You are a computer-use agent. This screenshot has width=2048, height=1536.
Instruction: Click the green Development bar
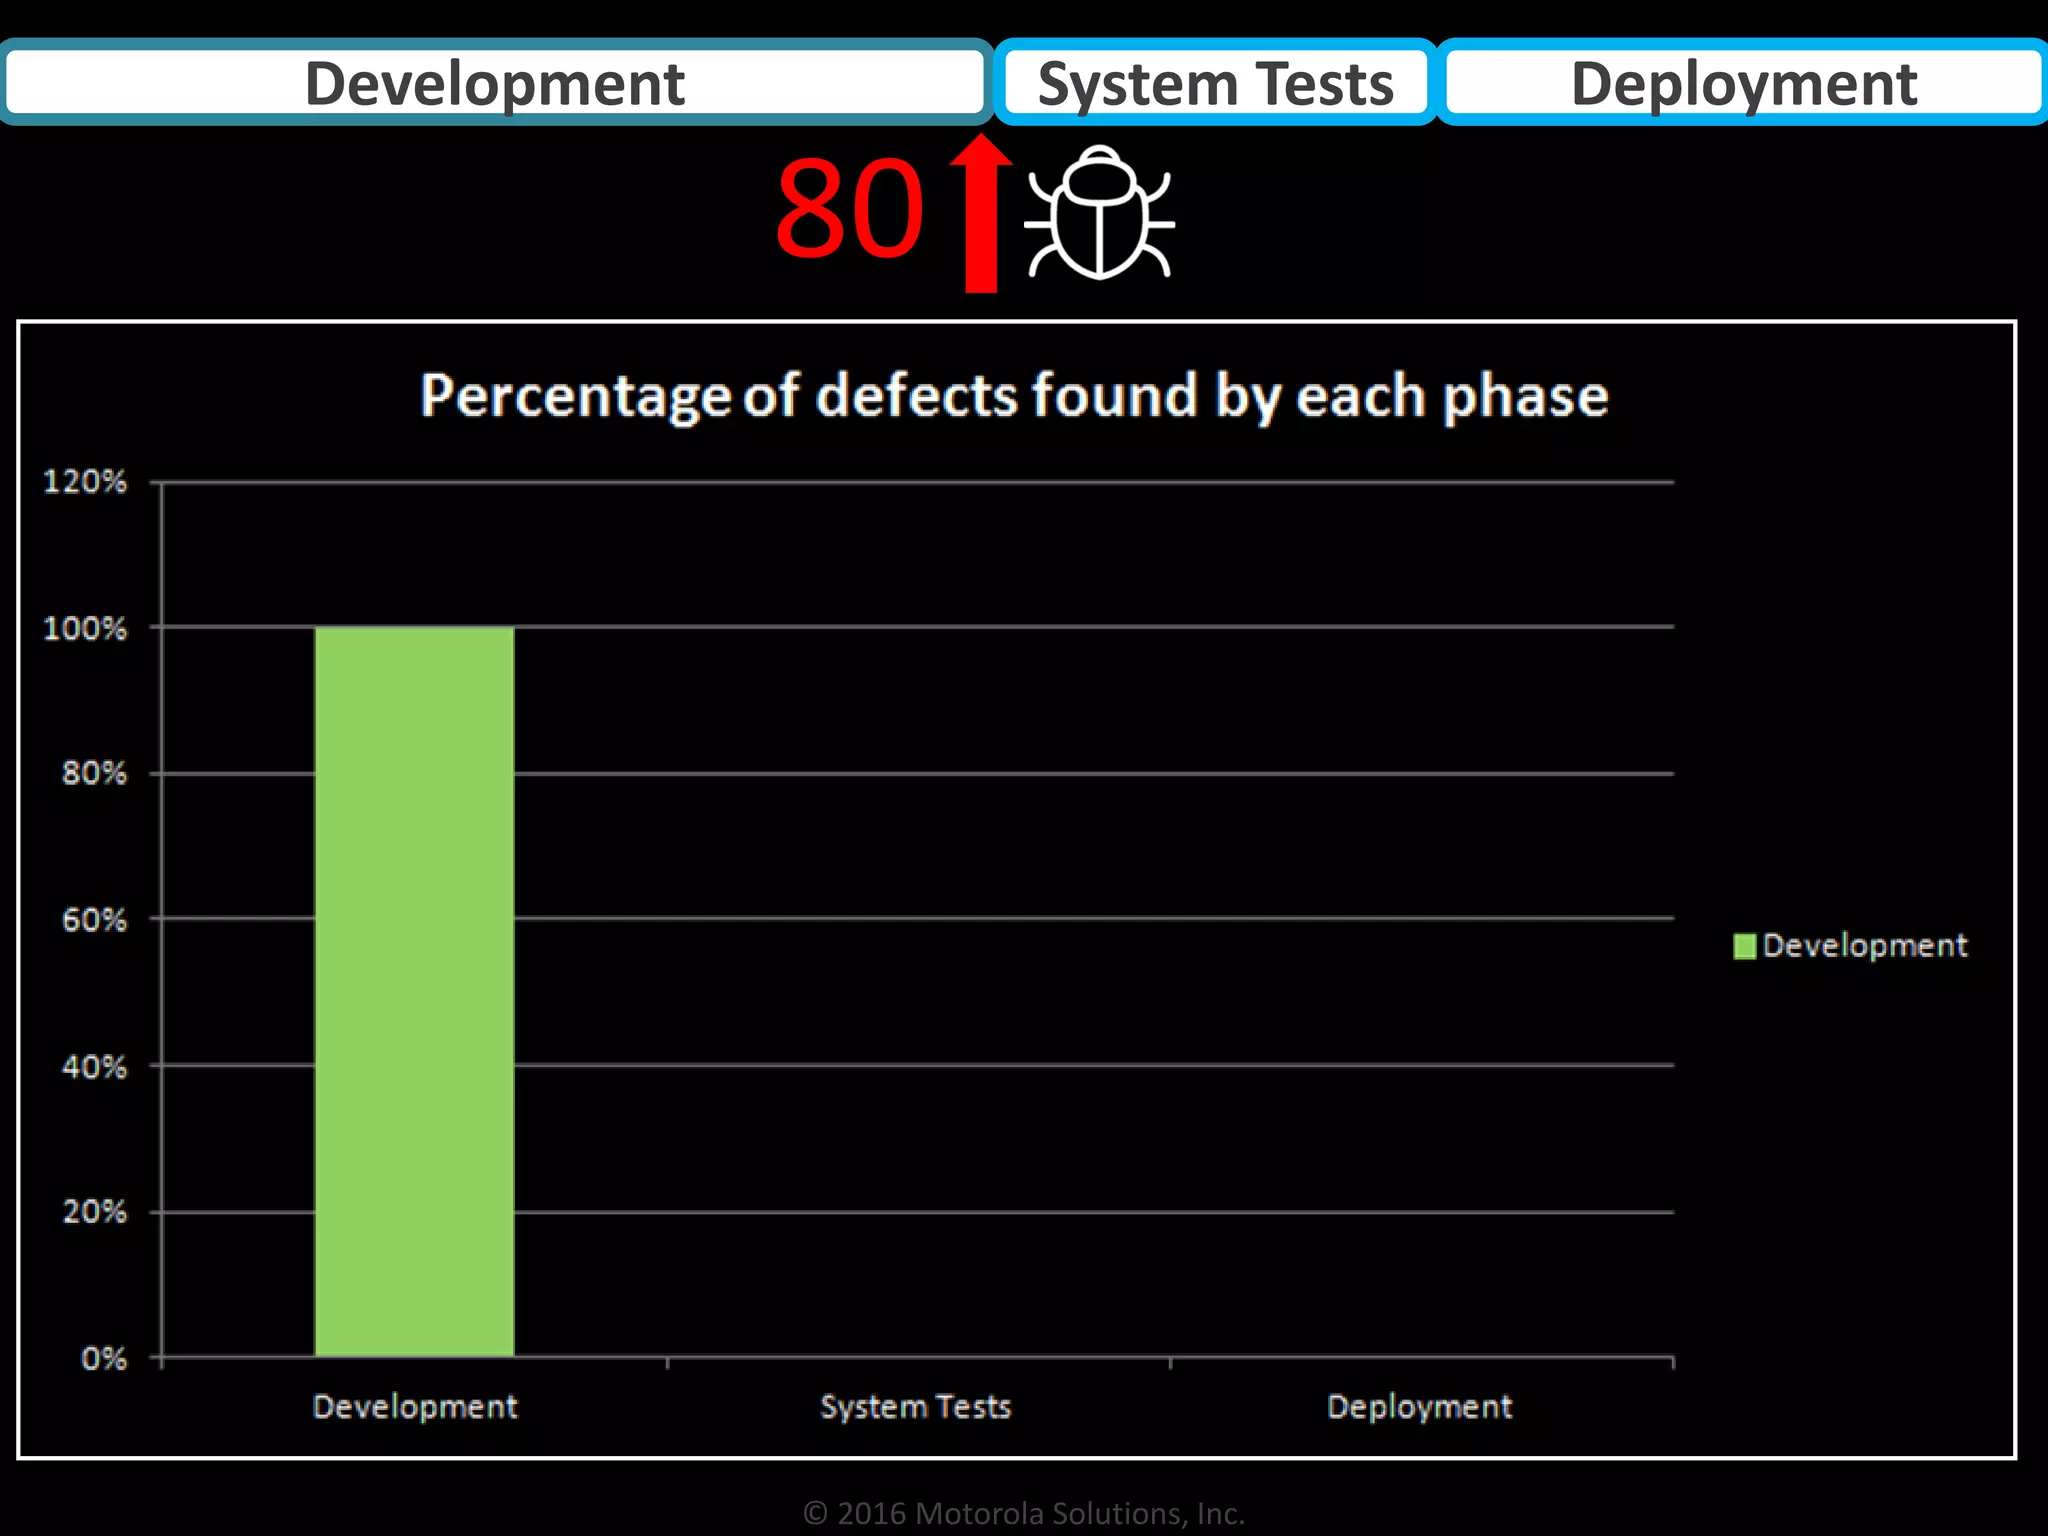414,991
